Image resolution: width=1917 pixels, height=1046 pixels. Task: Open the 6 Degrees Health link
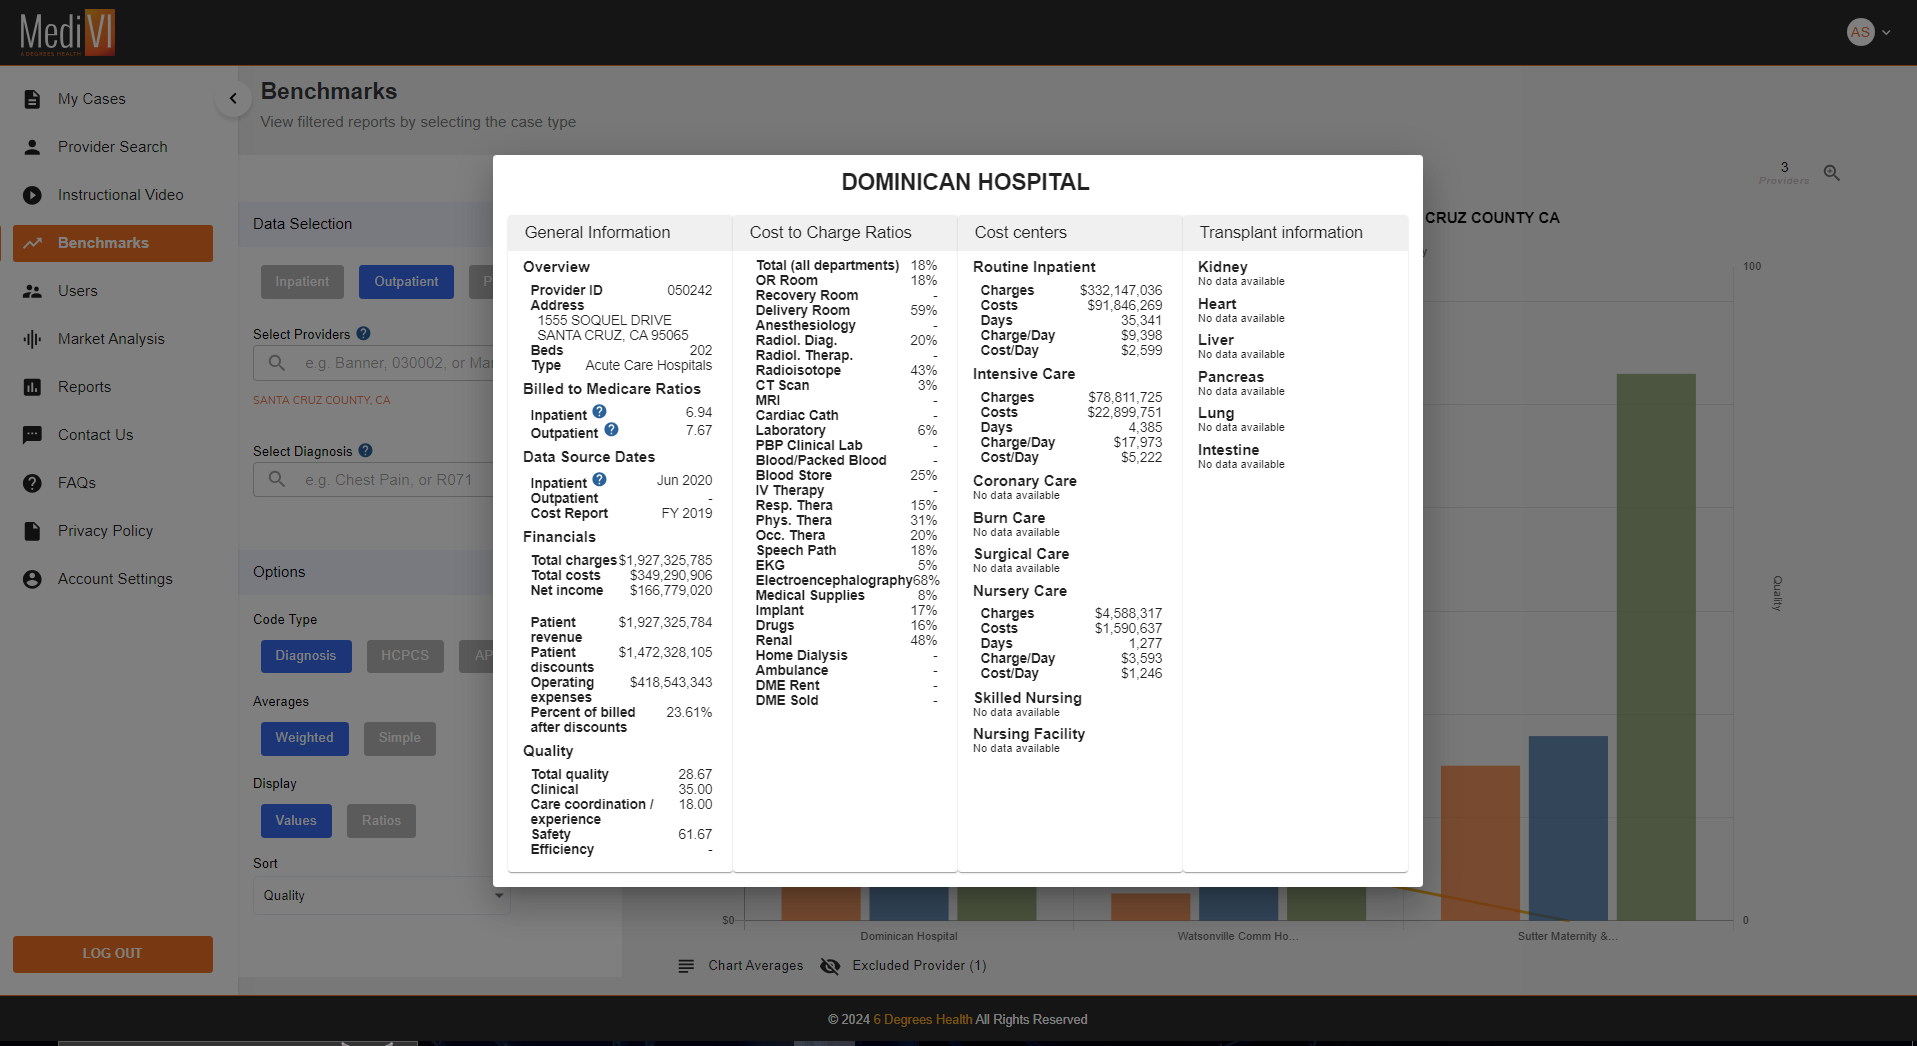(x=923, y=1020)
